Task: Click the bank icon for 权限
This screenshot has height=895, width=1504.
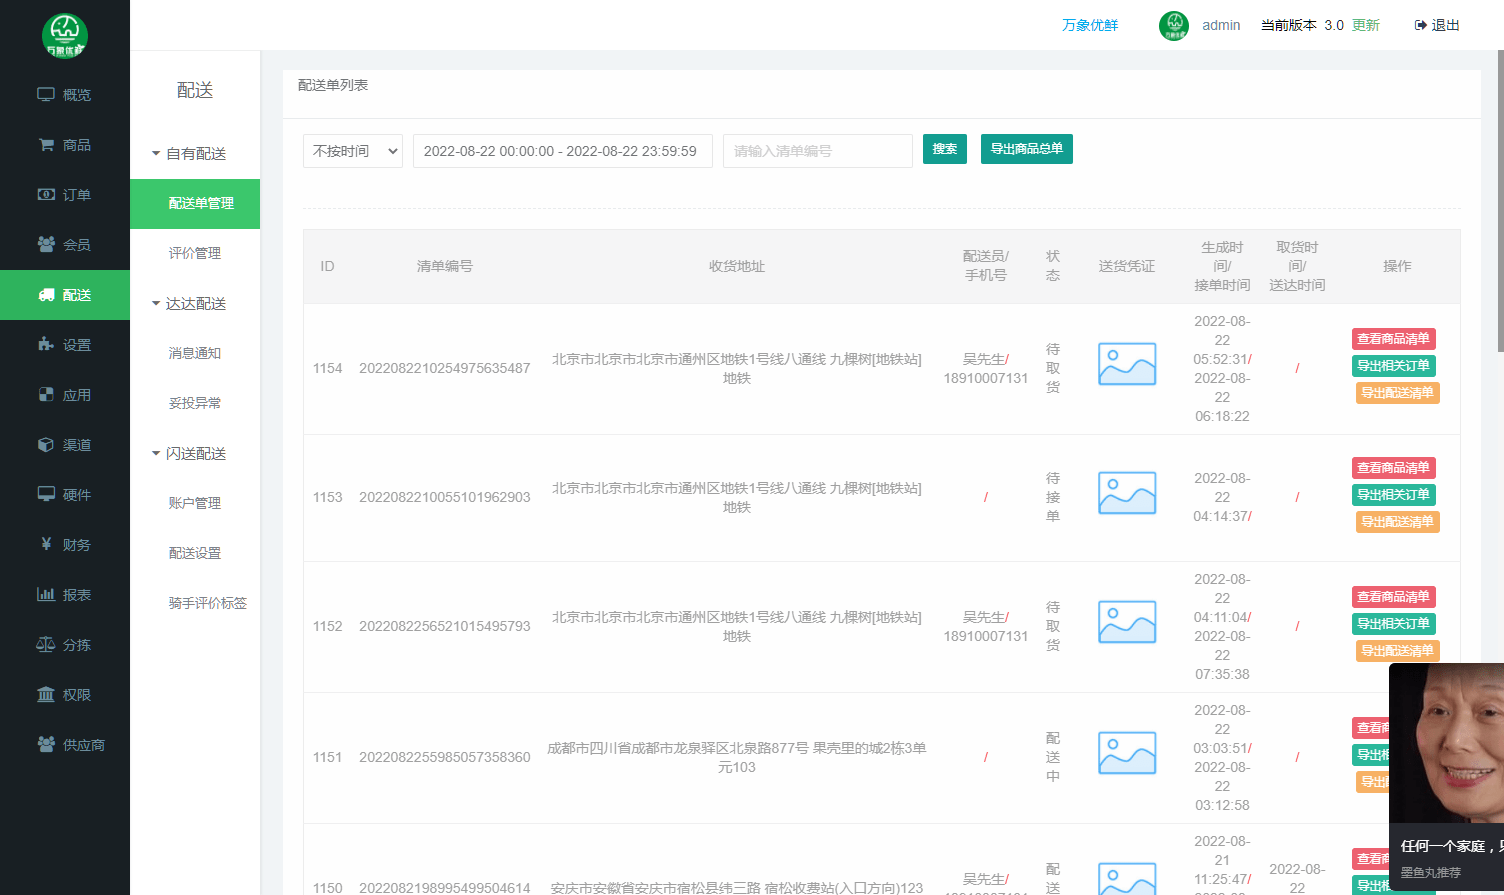Action: (x=46, y=695)
